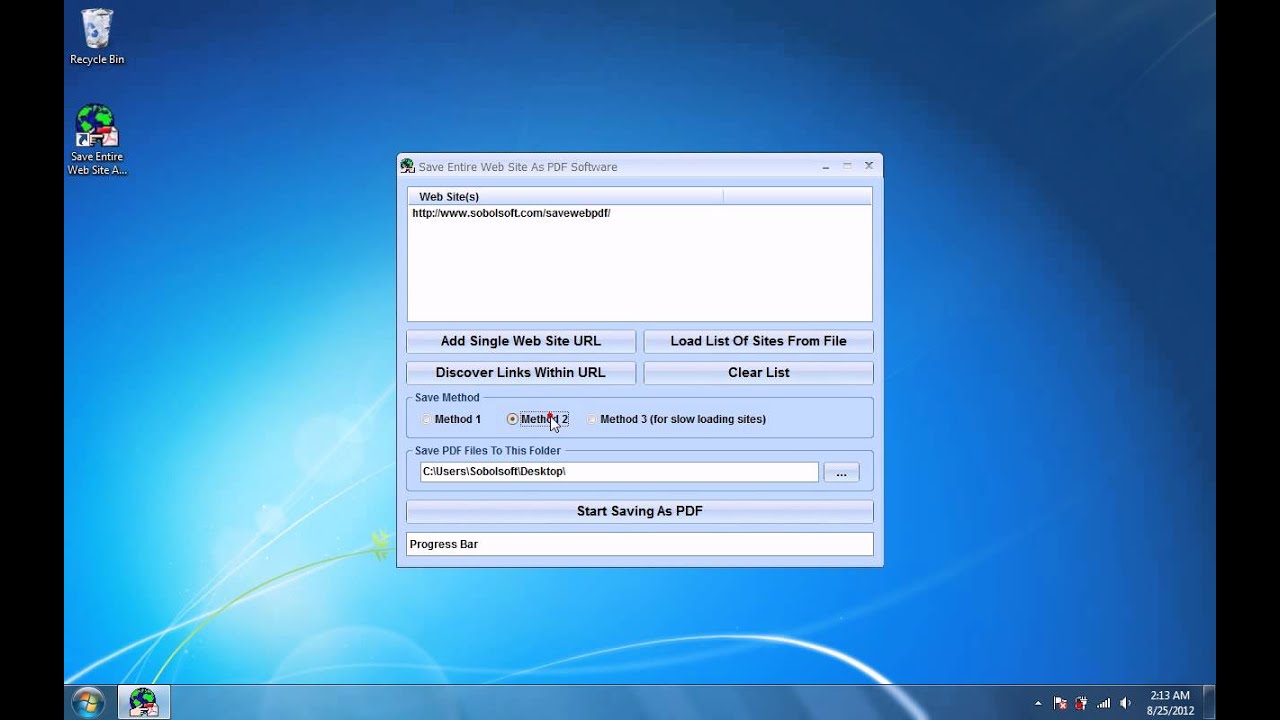
Task: Open the clock showing 2:13 AM
Action: point(1170,703)
